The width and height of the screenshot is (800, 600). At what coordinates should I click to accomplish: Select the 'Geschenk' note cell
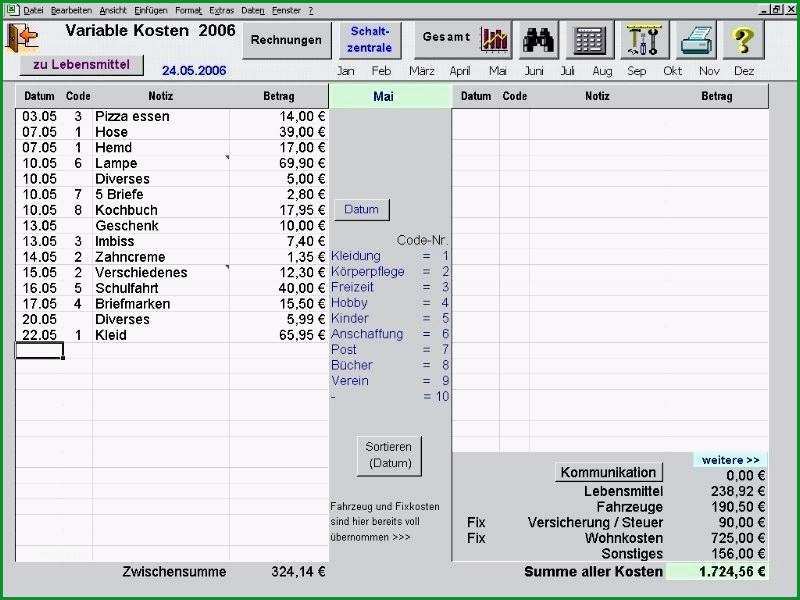pos(161,226)
